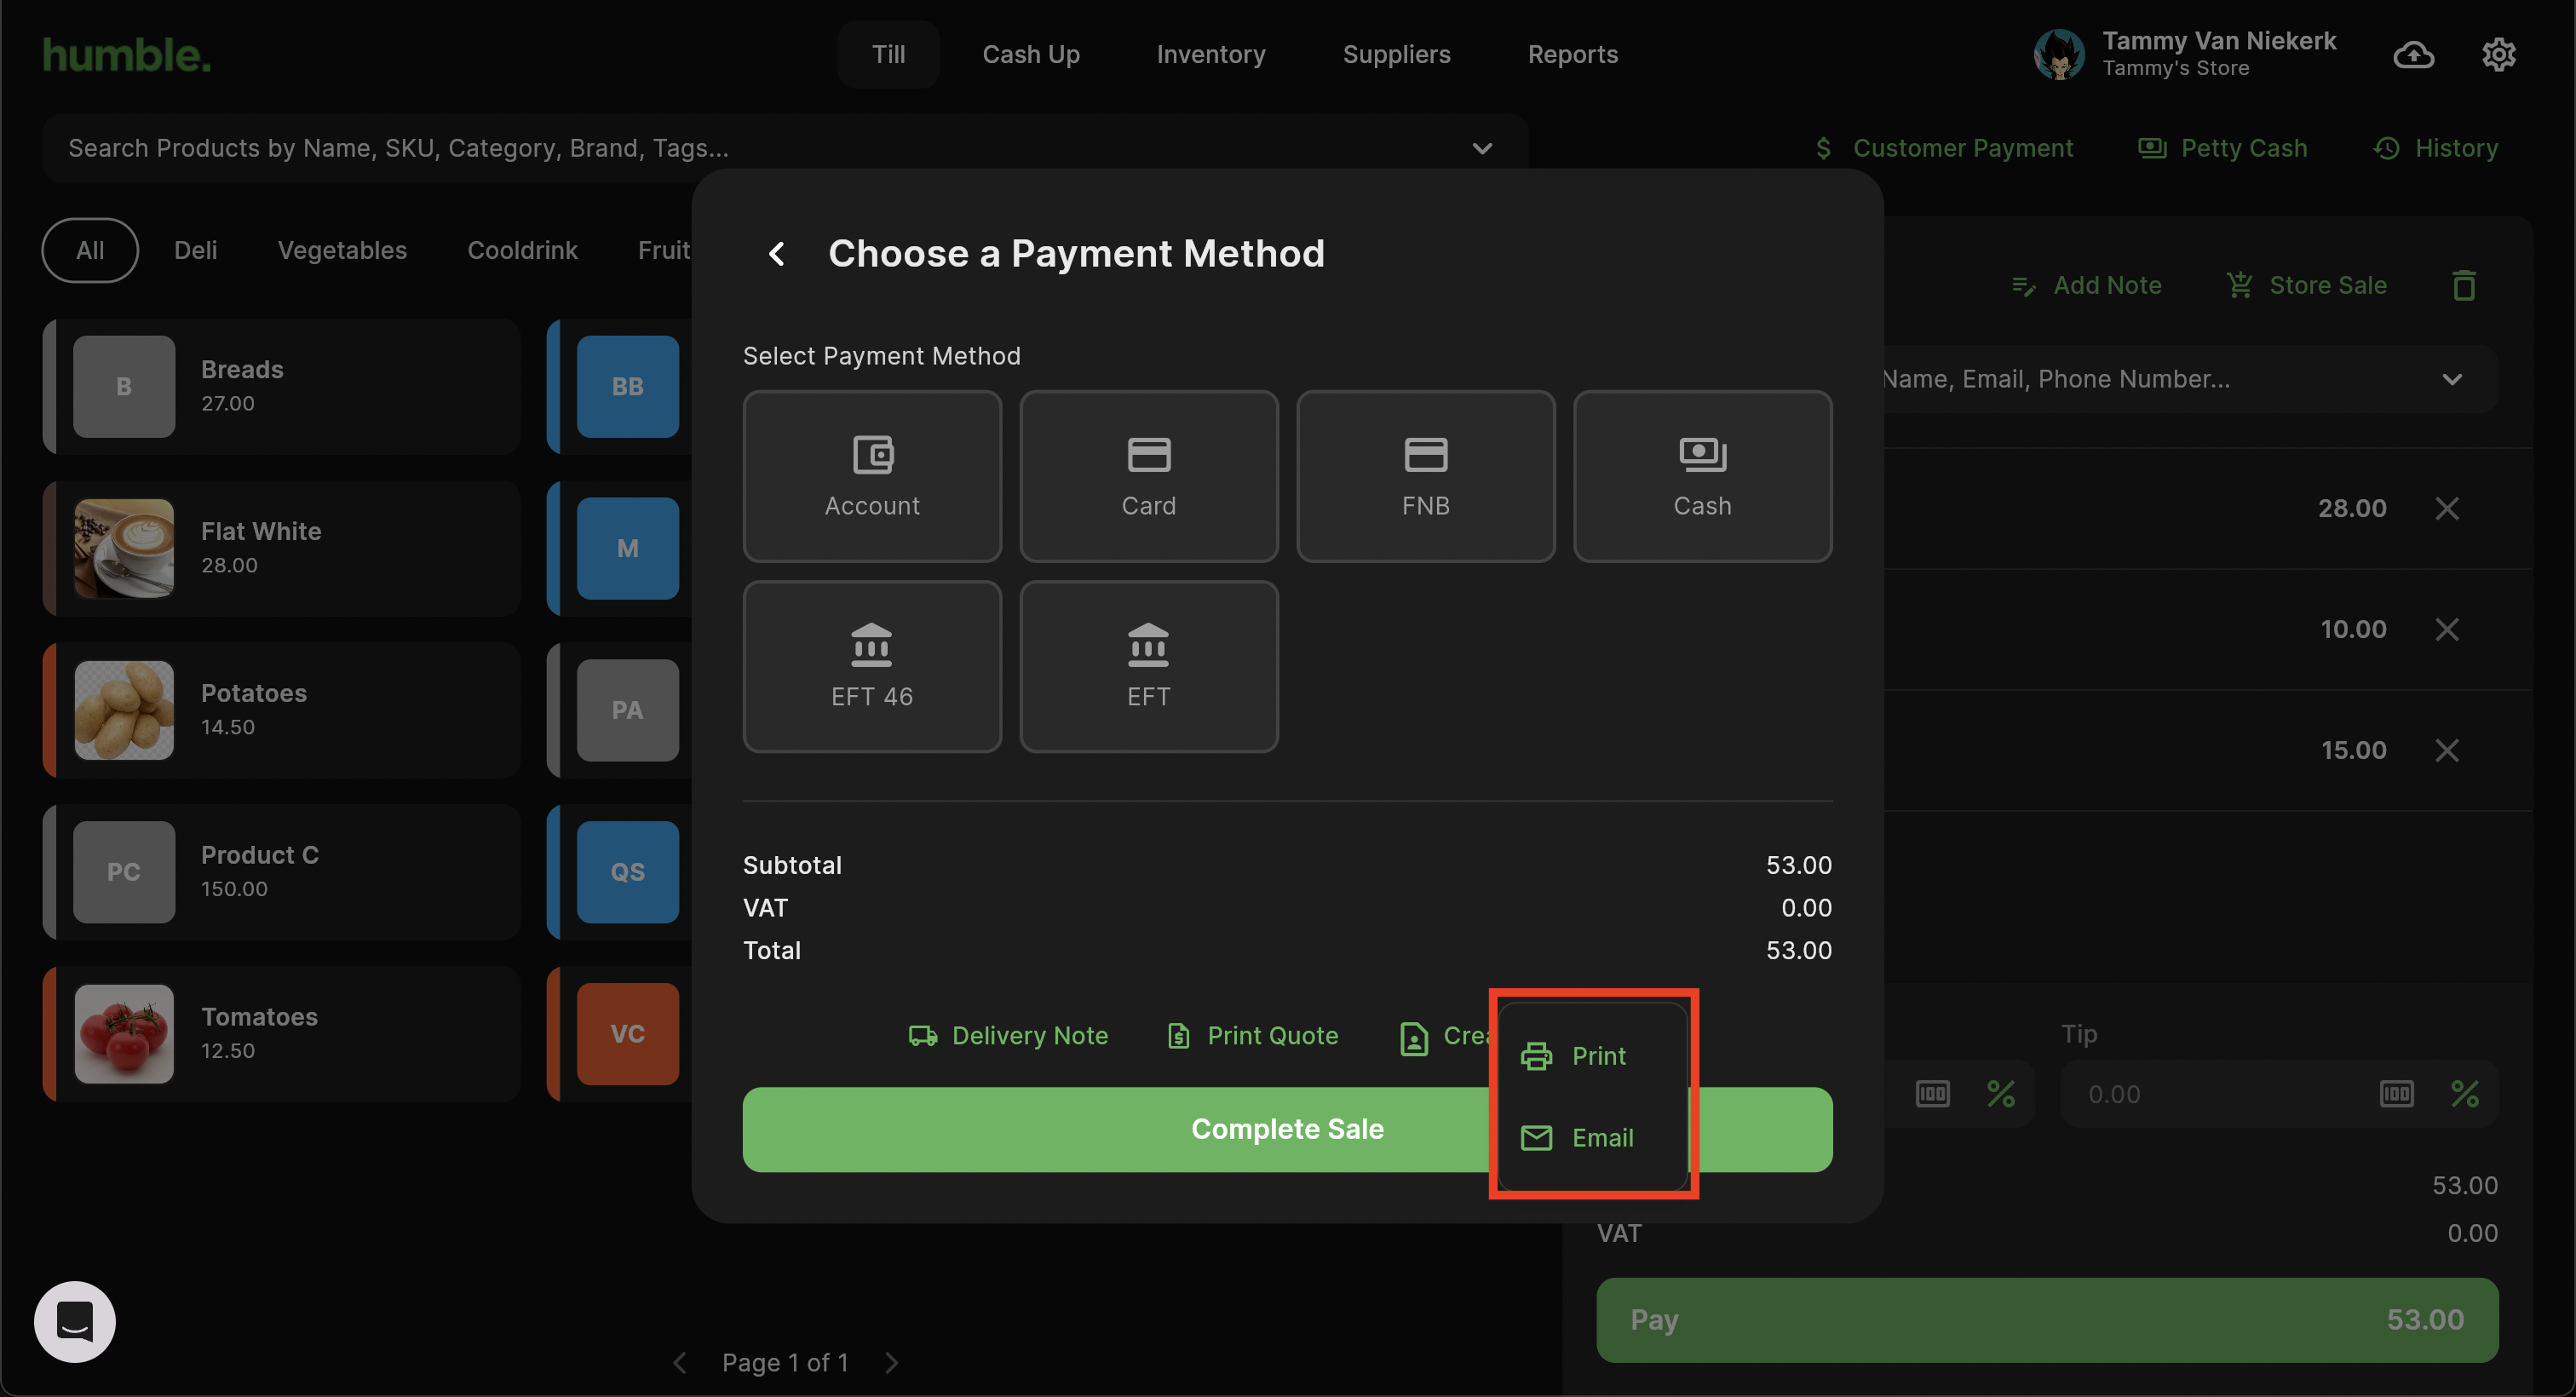Click the Complete Sale button
This screenshot has height=1397, width=2576.
1288,1130
